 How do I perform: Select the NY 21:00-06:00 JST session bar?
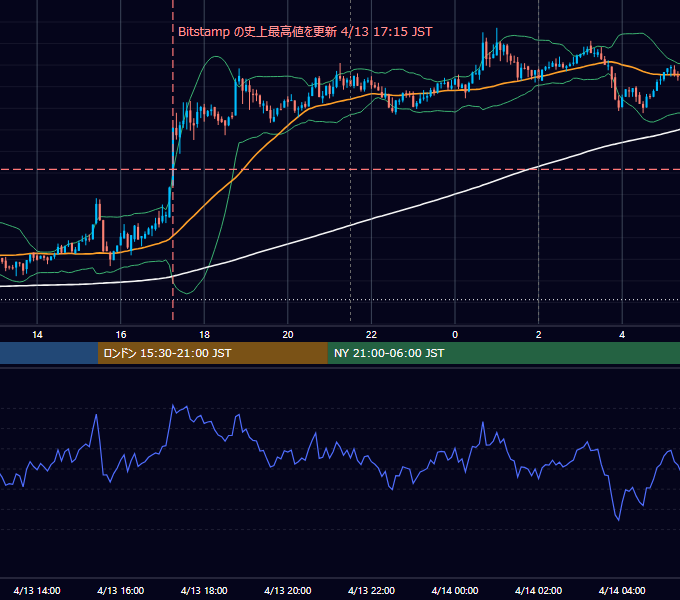pyautogui.click(x=503, y=353)
